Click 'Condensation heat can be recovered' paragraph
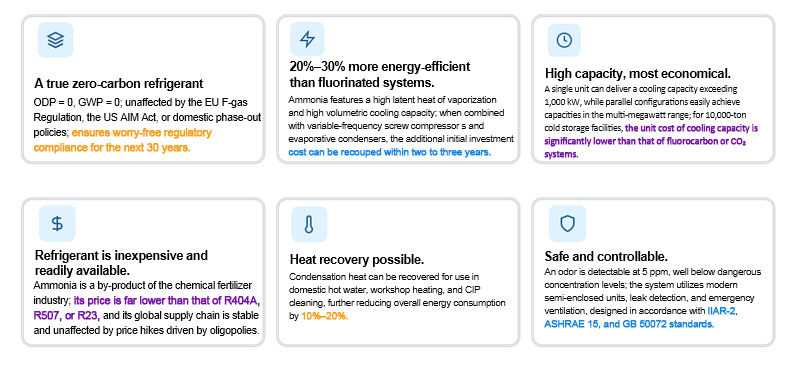Image resolution: width=800 pixels, height=373 pixels. pos(397,296)
